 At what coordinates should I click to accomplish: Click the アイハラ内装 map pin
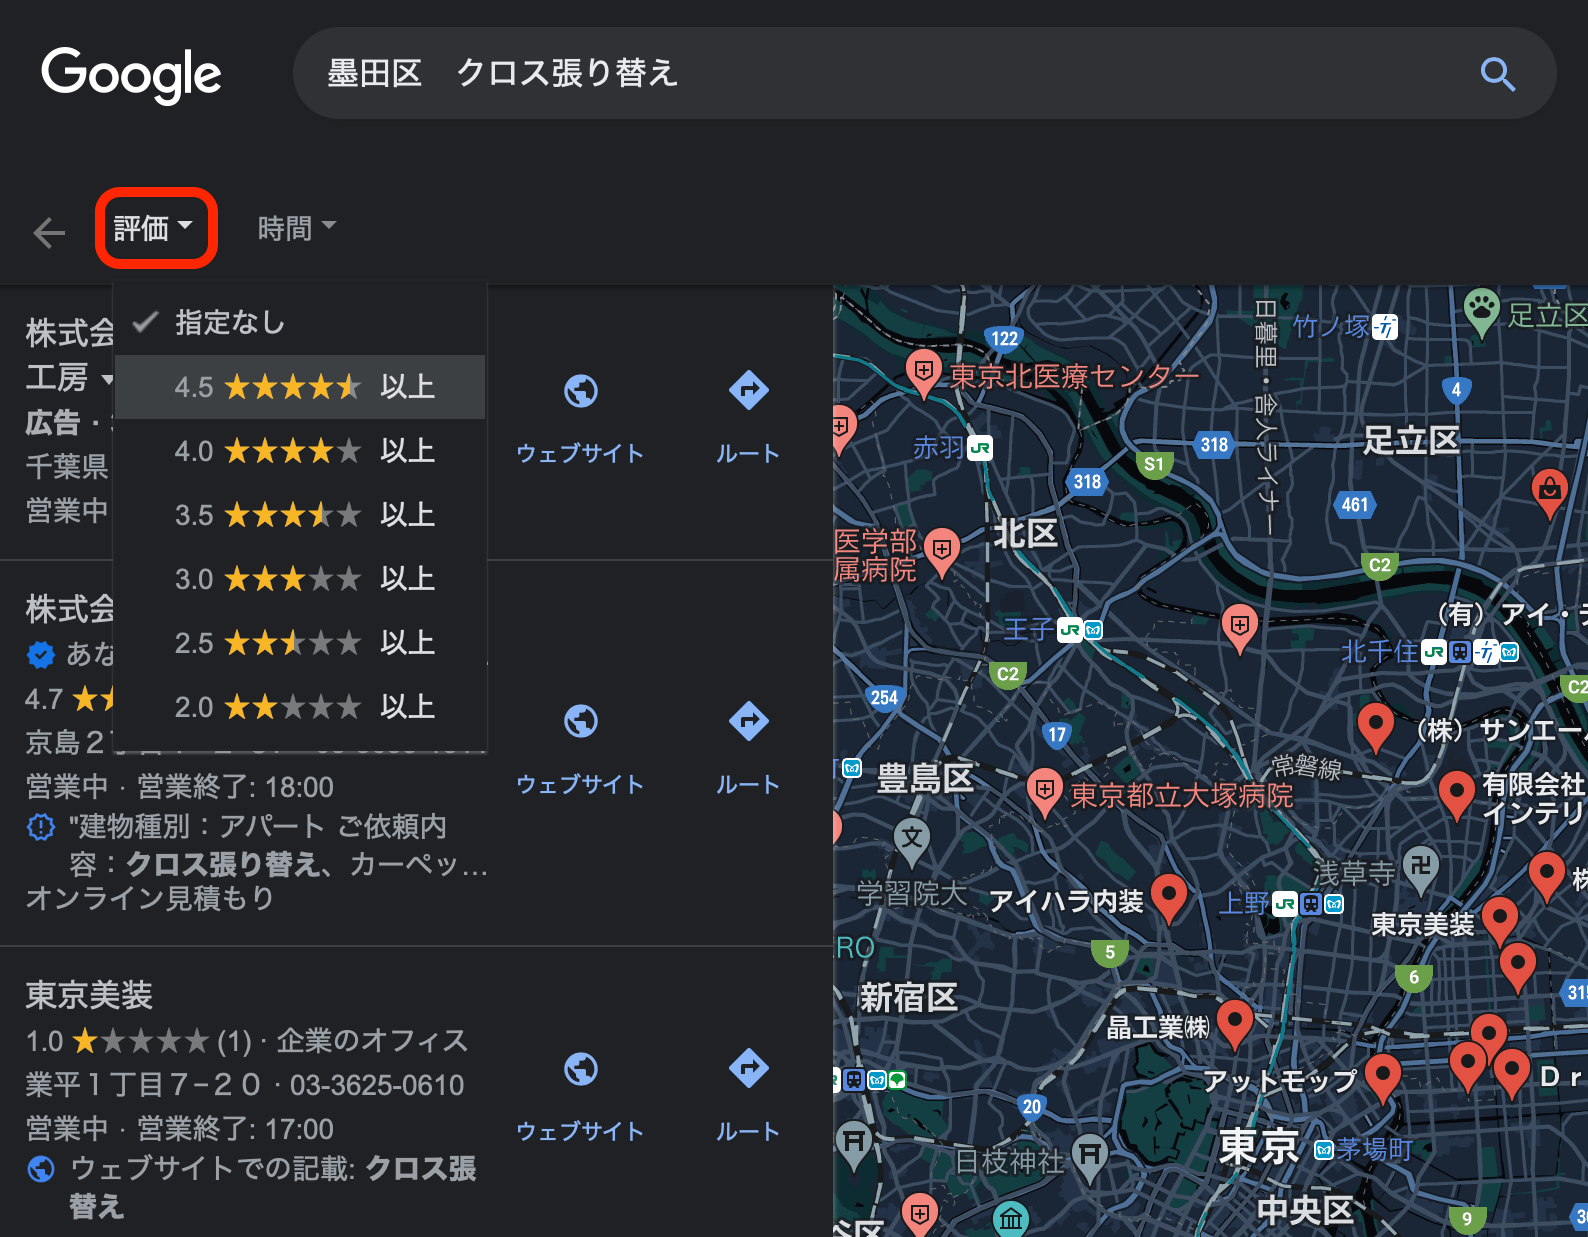click(1168, 896)
